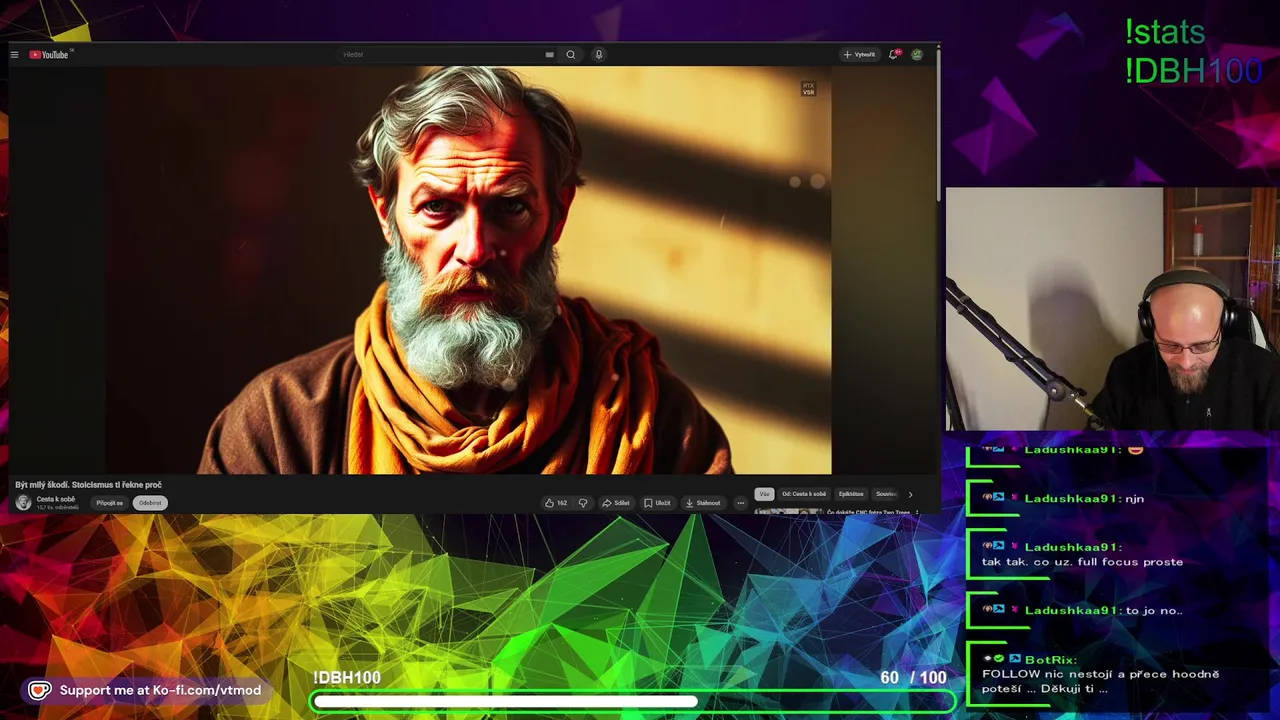The width and height of the screenshot is (1280, 720).
Task: Open the Cesta k sobě channel avatar
Action: pos(24,503)
